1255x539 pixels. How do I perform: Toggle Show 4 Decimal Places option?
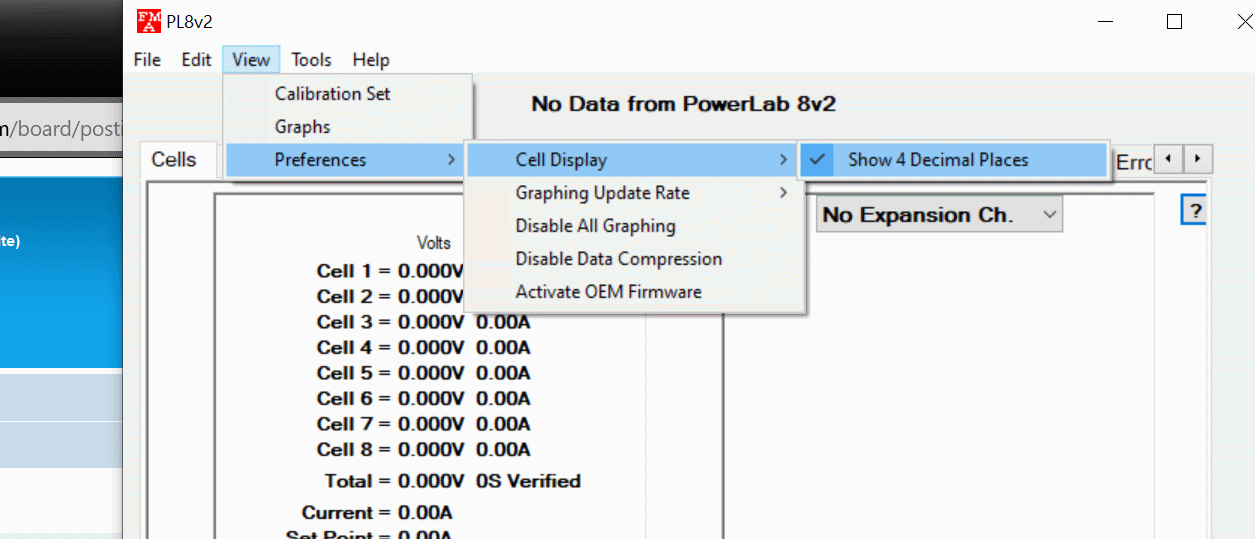tap(937, 160)
